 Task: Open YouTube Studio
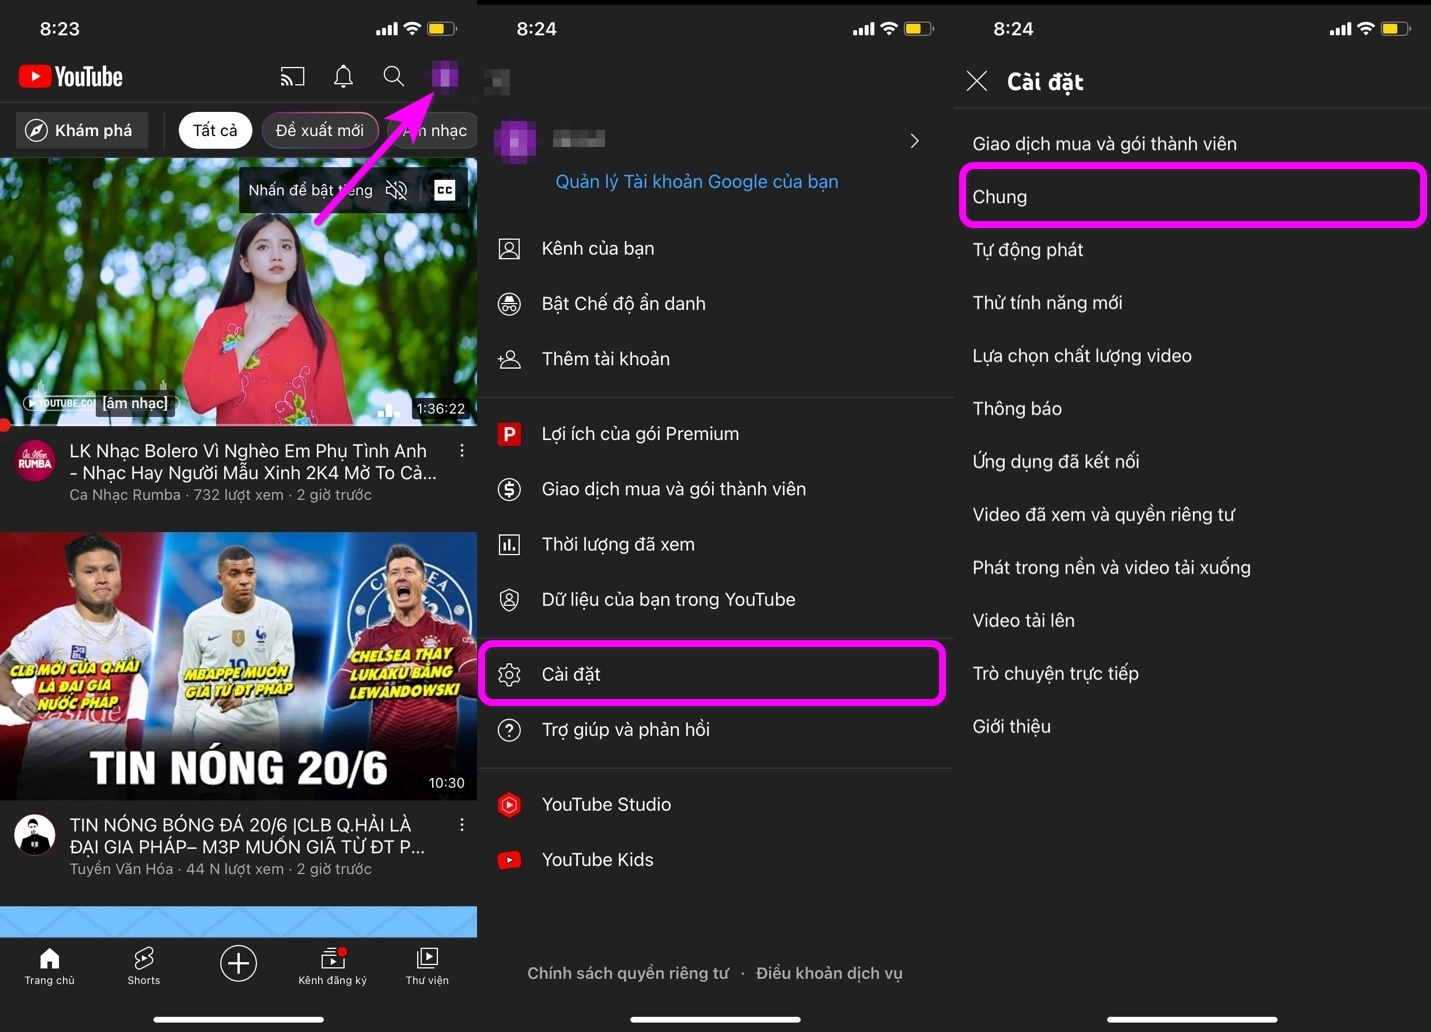(605, 804)
